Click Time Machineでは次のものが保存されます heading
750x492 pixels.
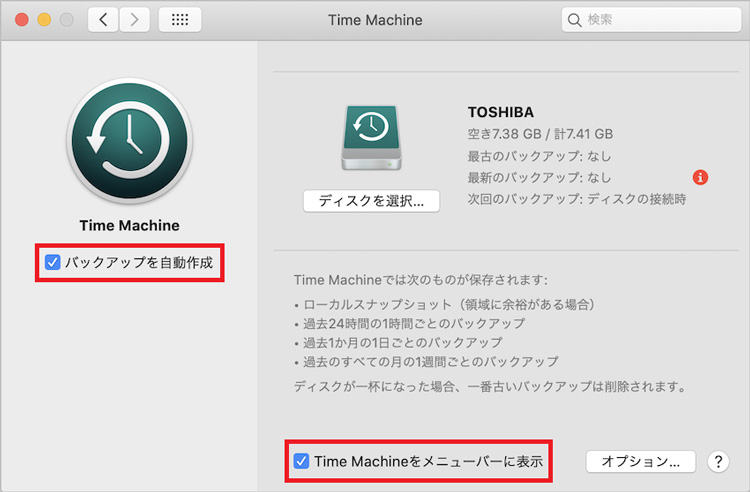[x=421, y=280]
